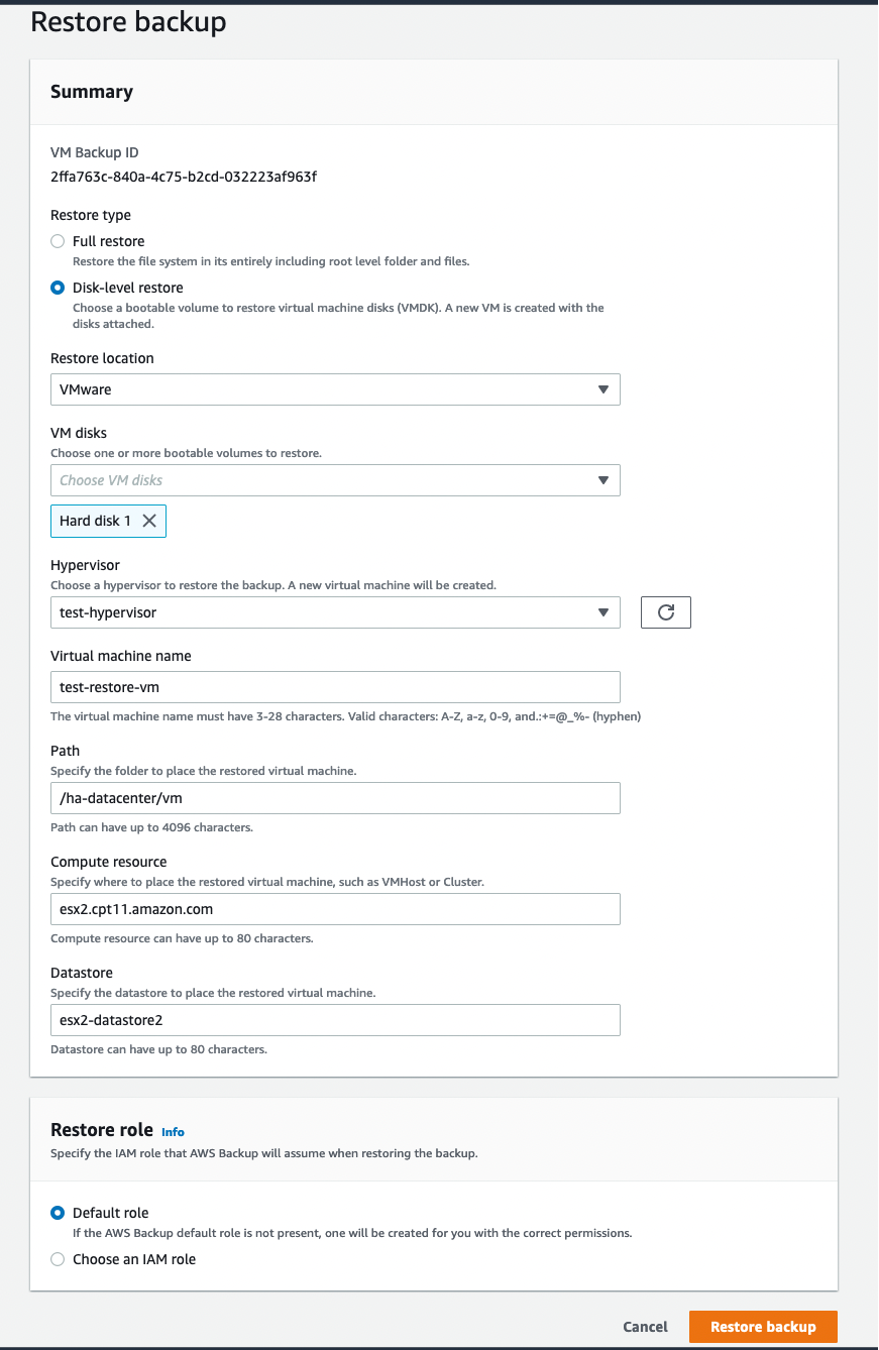Click the Restore location dropdown arrow
879x1350 pixels.
point(604,389)
